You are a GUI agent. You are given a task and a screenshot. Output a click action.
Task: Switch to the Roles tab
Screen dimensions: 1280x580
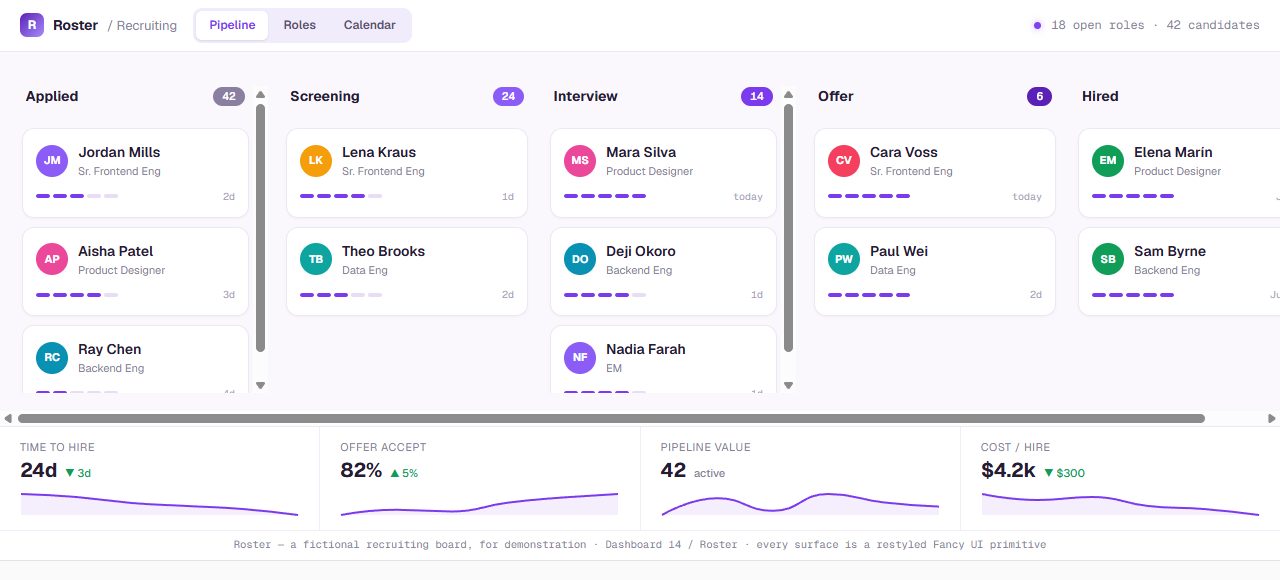coord(299,25)
